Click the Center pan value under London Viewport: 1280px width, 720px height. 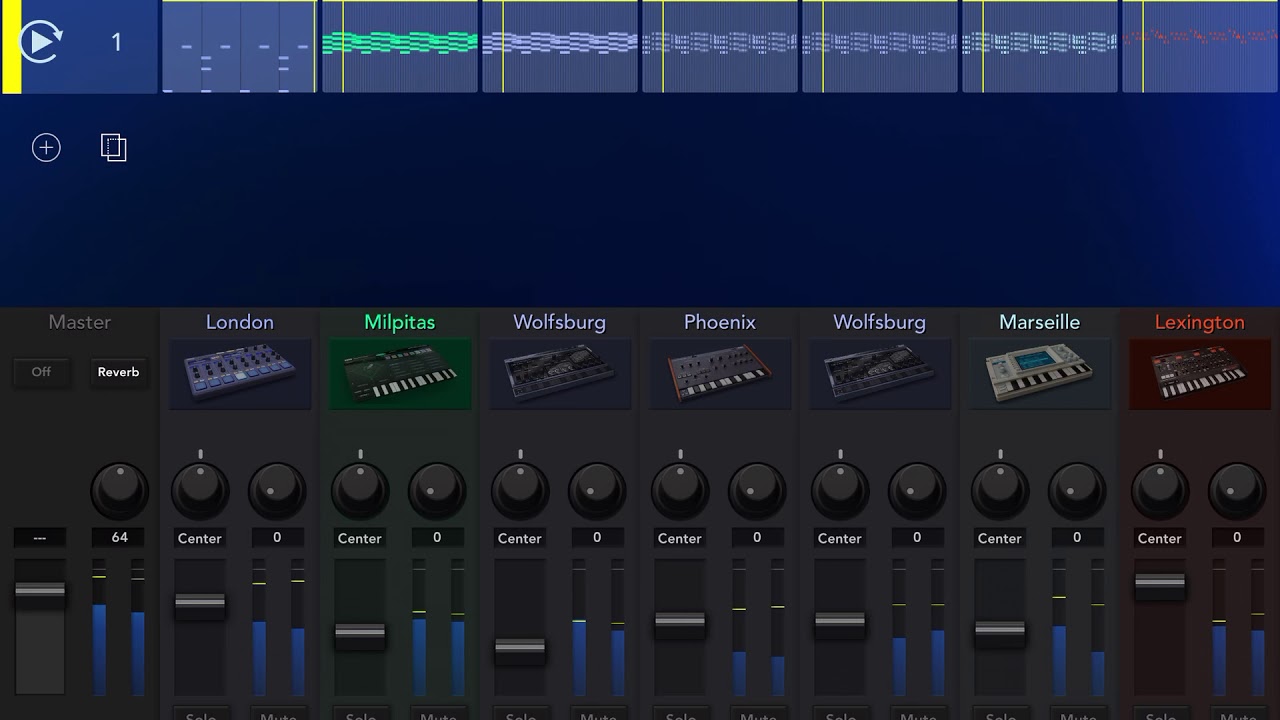pos(200,538)
